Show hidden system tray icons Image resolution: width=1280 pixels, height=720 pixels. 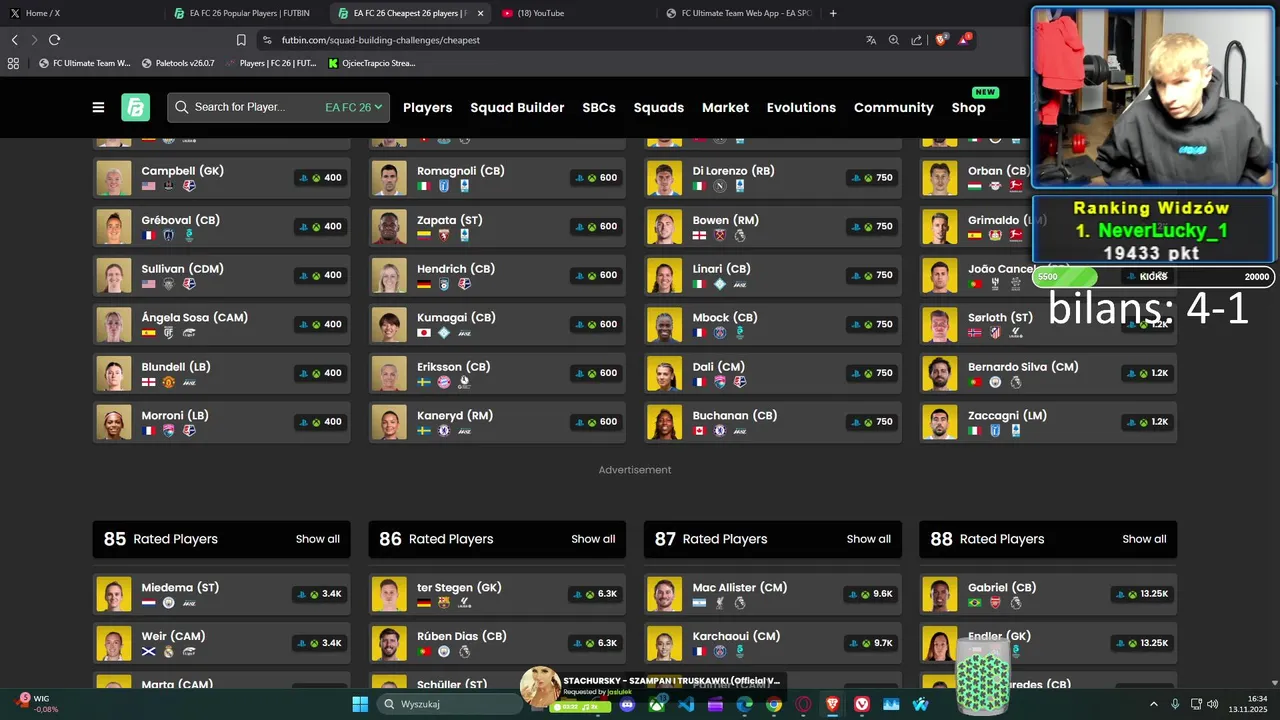[x=1153, y=704]
